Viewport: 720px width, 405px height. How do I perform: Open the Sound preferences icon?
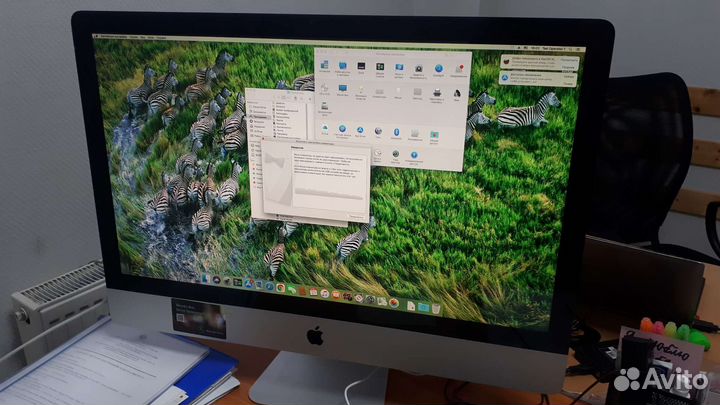pos(457,93)
